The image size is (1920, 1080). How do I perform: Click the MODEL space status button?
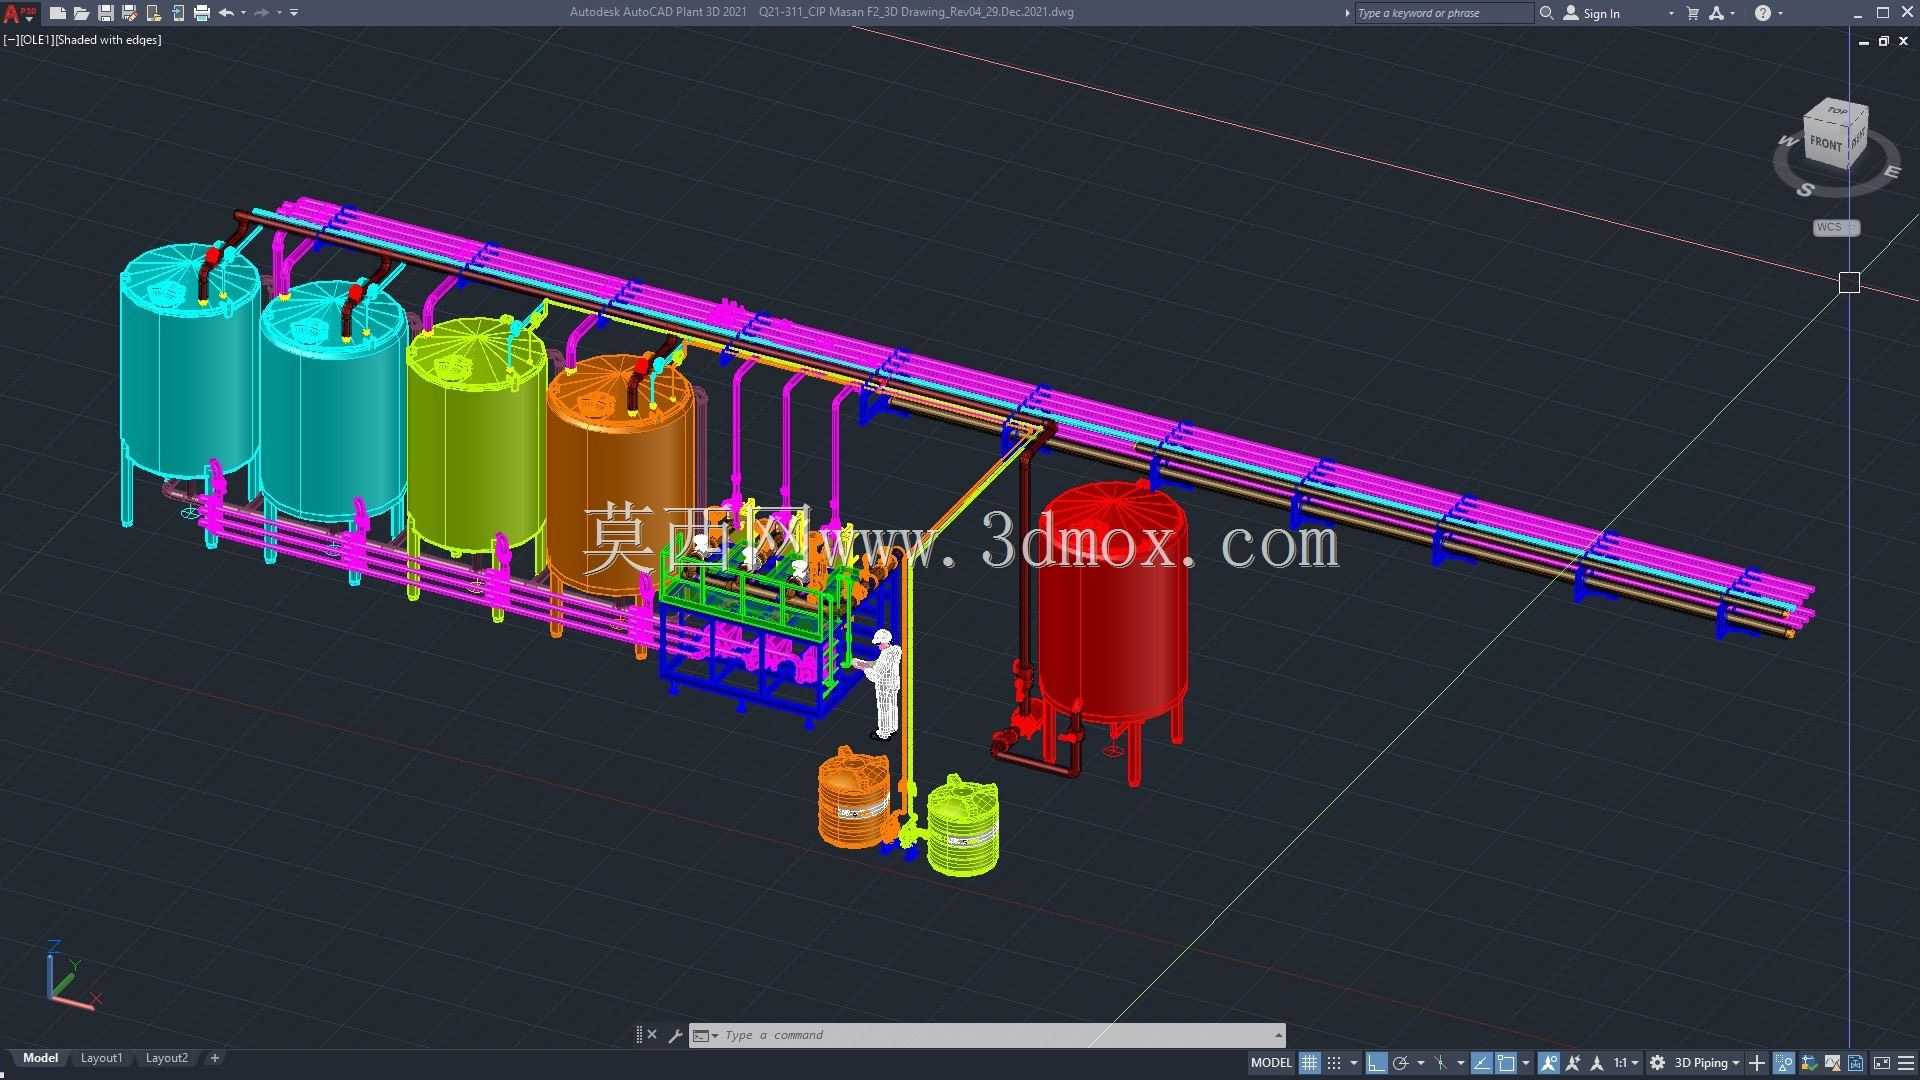coord(1271,1063)
